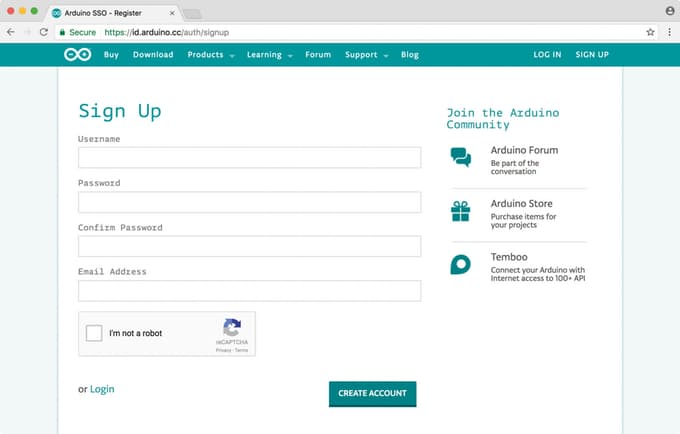Reload the page using the refresh icon
680x434 pixels.
[x=44, y=32]
